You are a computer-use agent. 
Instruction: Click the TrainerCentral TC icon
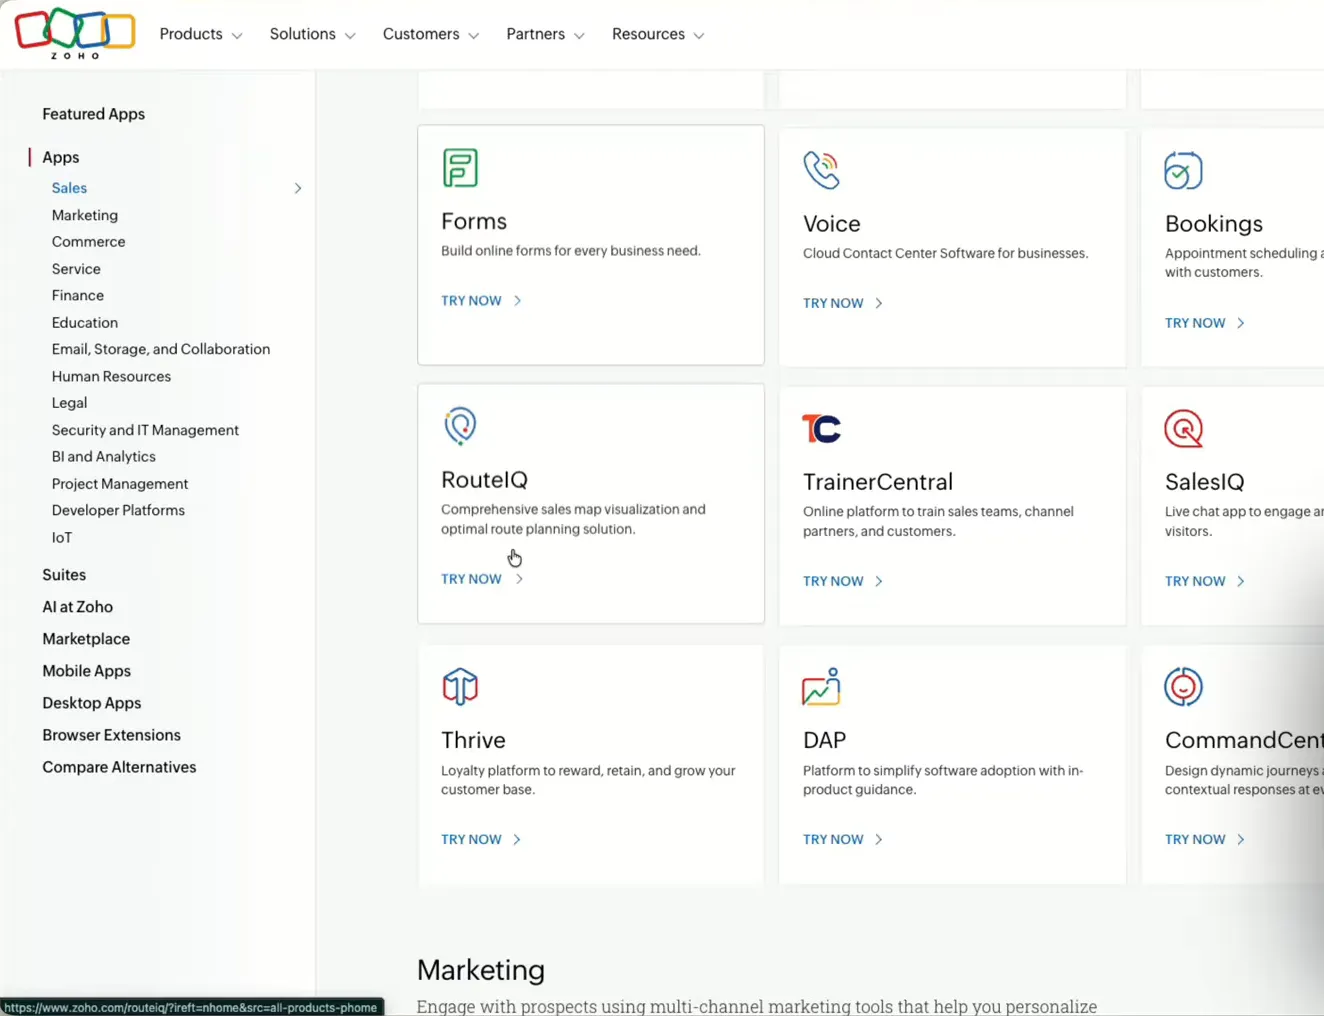(821, 429)
